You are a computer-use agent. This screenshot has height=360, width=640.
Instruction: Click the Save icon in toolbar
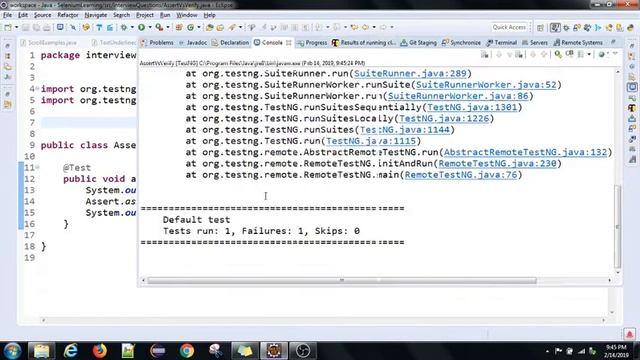pyautogui.click(x=25, y=27)
